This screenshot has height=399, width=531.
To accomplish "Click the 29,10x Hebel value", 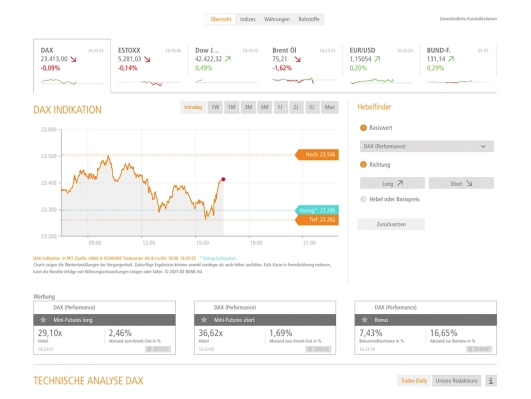I will [50, 333].
